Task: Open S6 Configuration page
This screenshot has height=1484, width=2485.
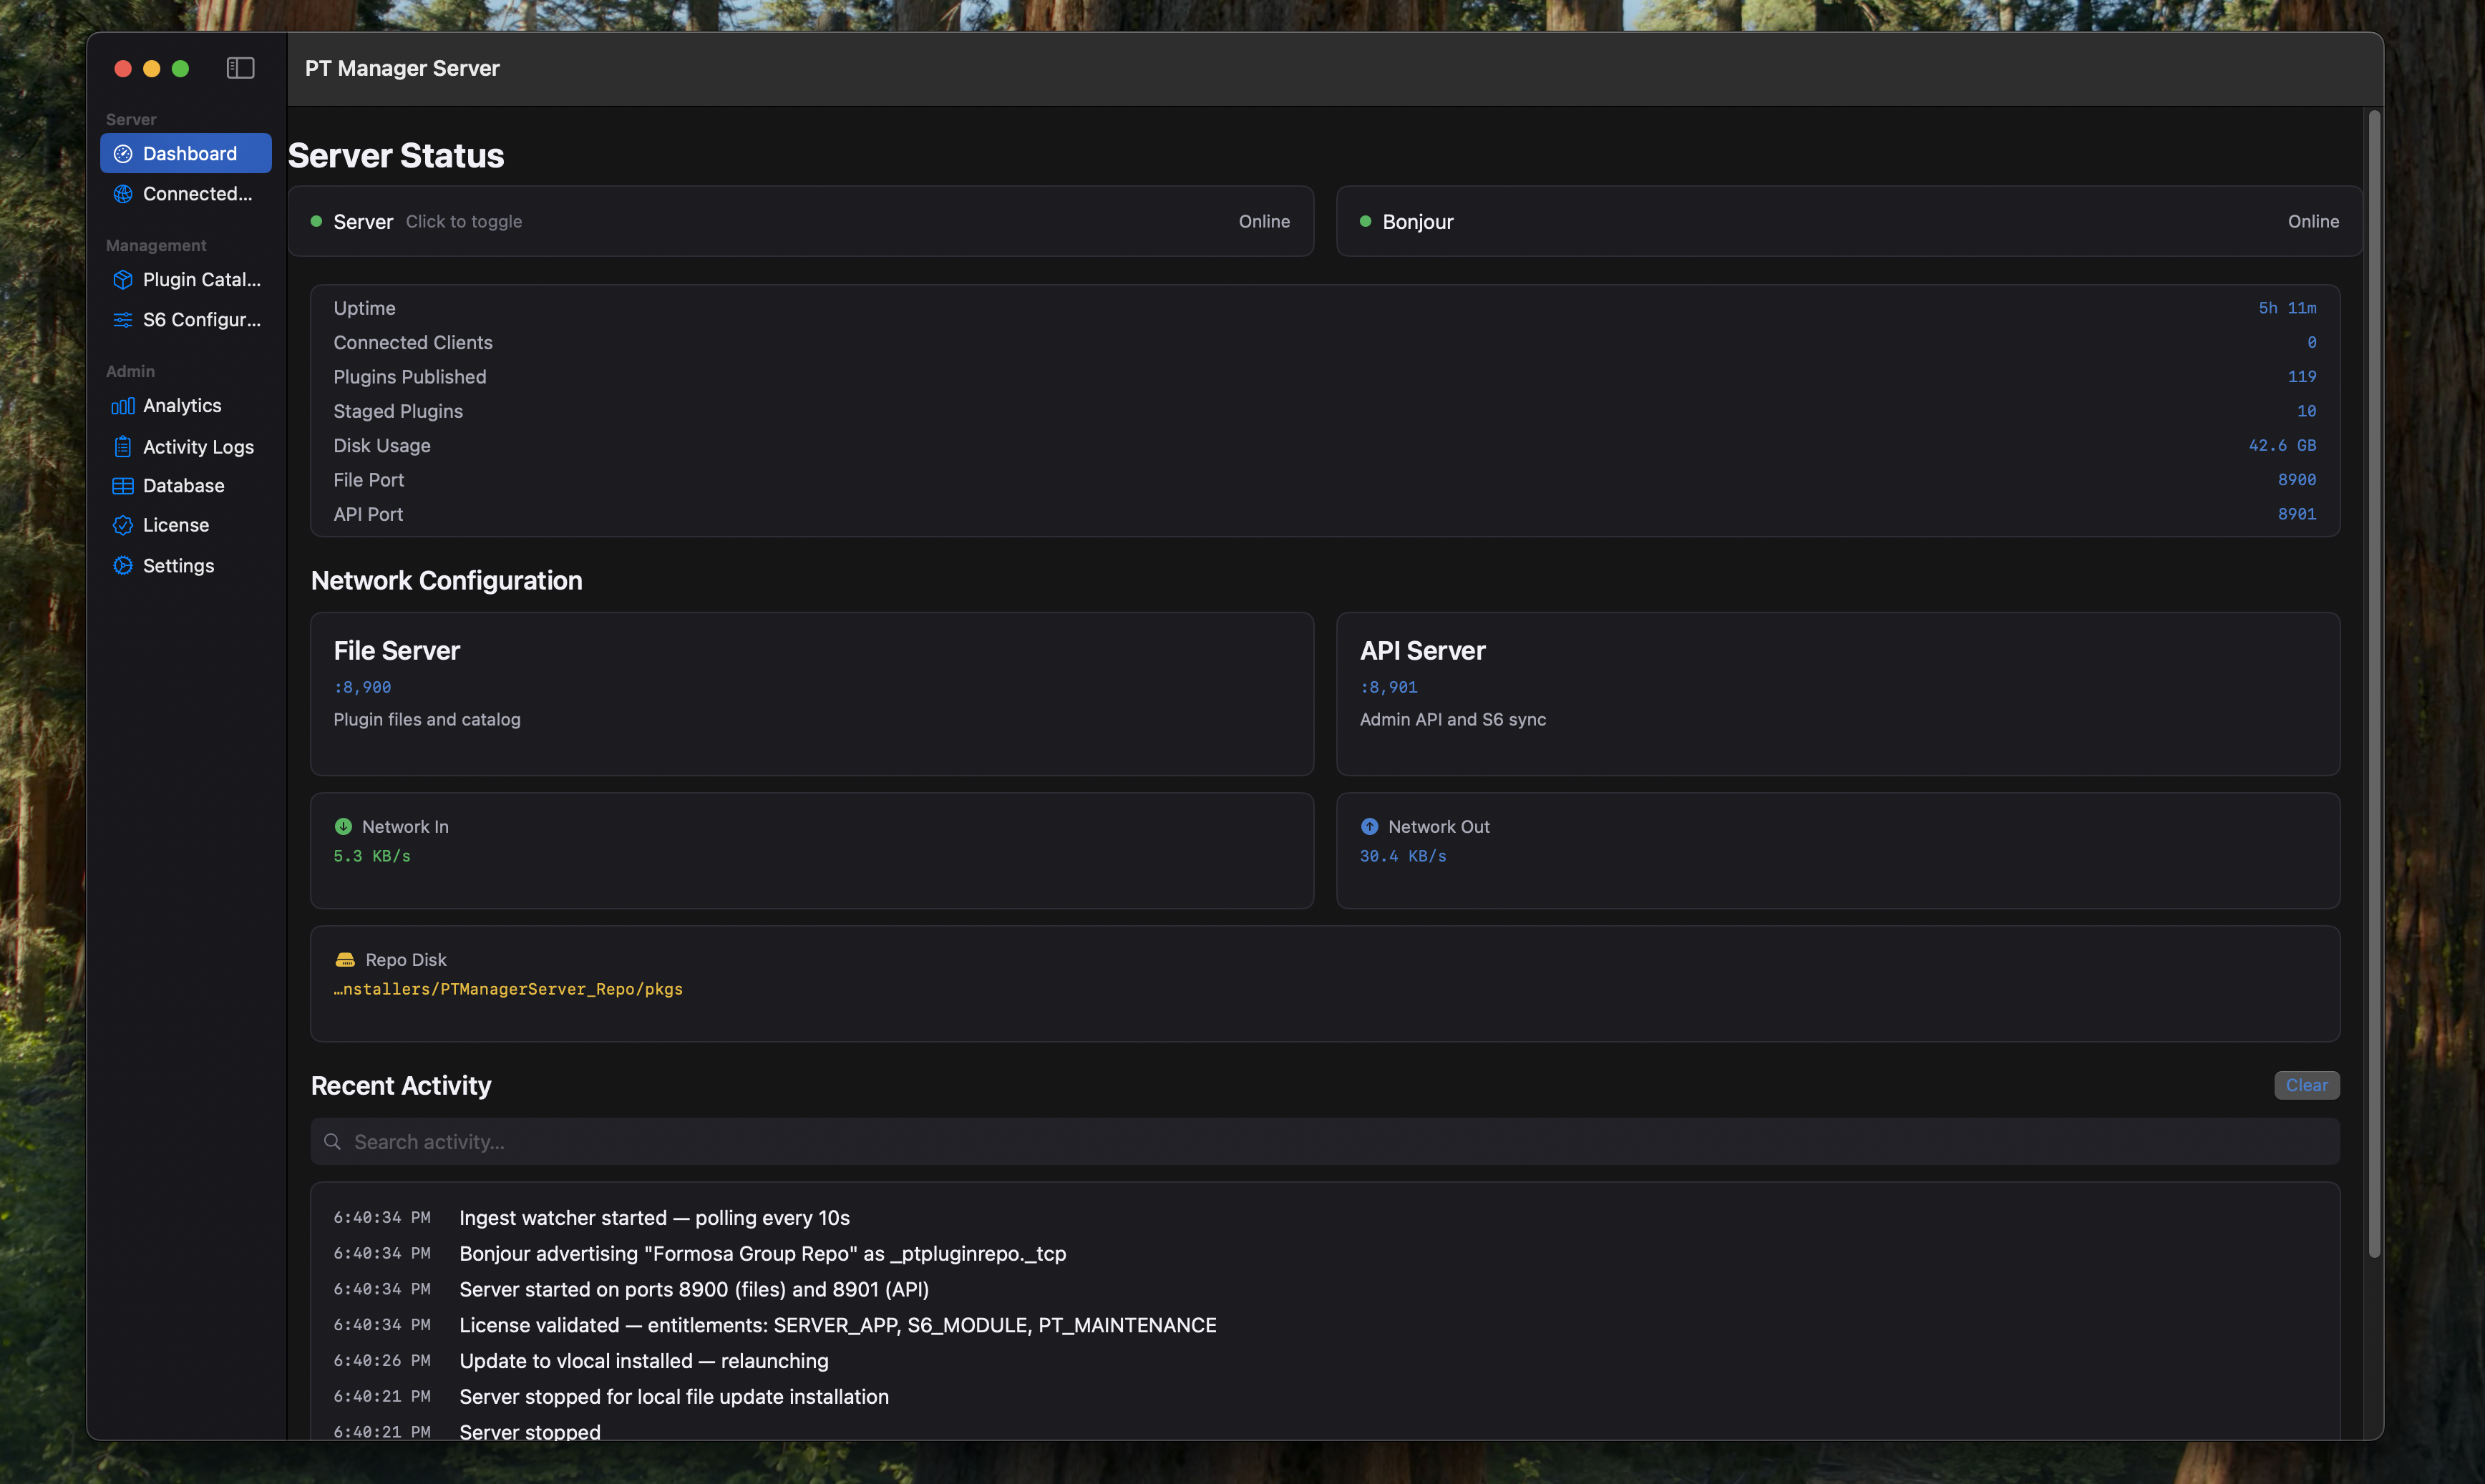Action: coord(186,320)
